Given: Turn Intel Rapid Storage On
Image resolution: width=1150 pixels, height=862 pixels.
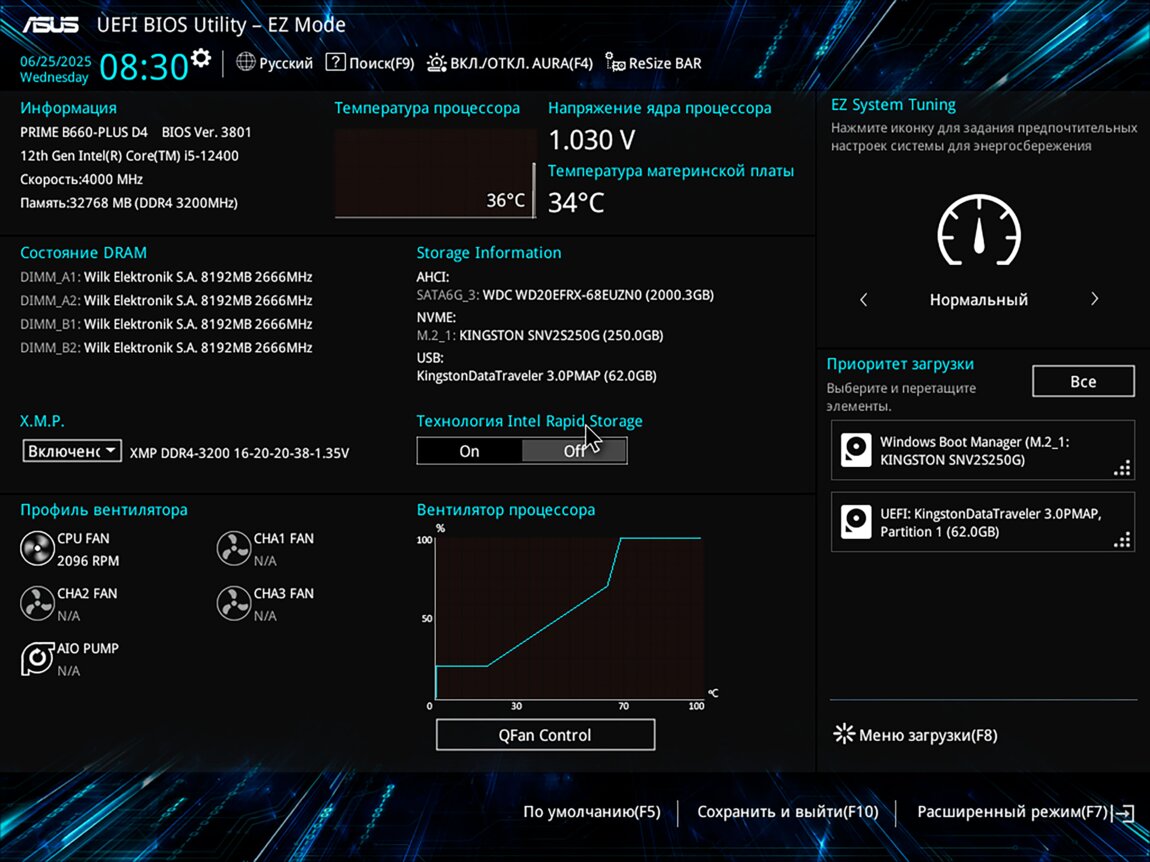Looking at the screenshot, I should tap(469, 451).
